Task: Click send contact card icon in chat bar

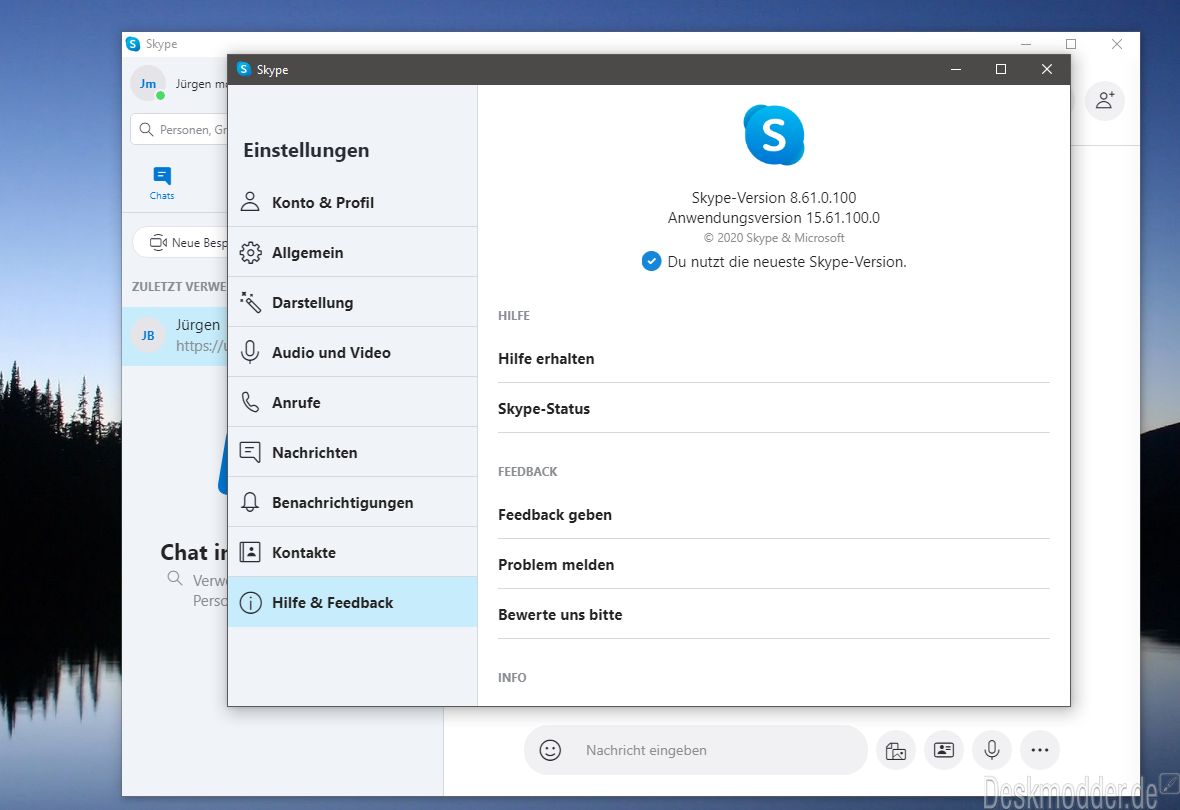Action: click(x=944, y=750)
